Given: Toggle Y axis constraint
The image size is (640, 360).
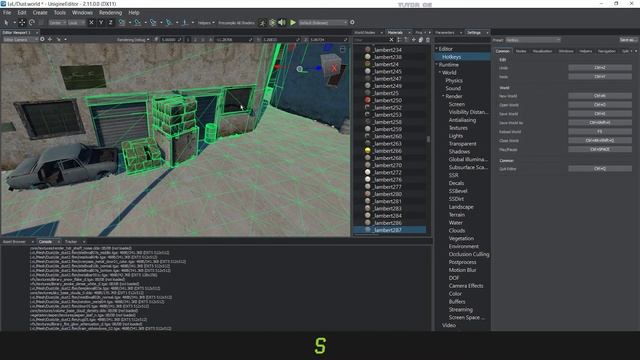Looking at the screenshot, I should 101,22.
